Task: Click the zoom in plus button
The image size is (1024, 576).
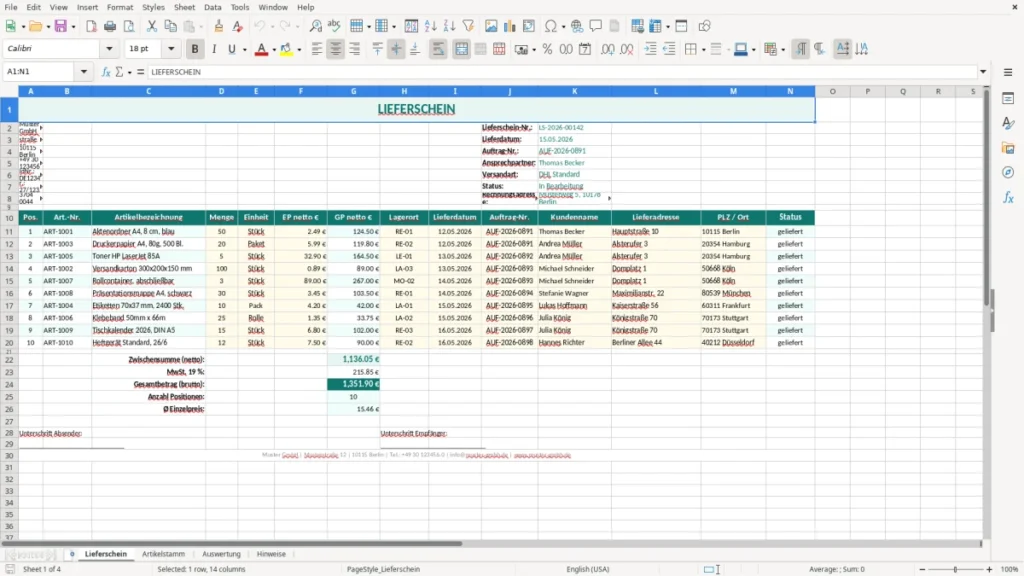Action: [x=989, y=569]
